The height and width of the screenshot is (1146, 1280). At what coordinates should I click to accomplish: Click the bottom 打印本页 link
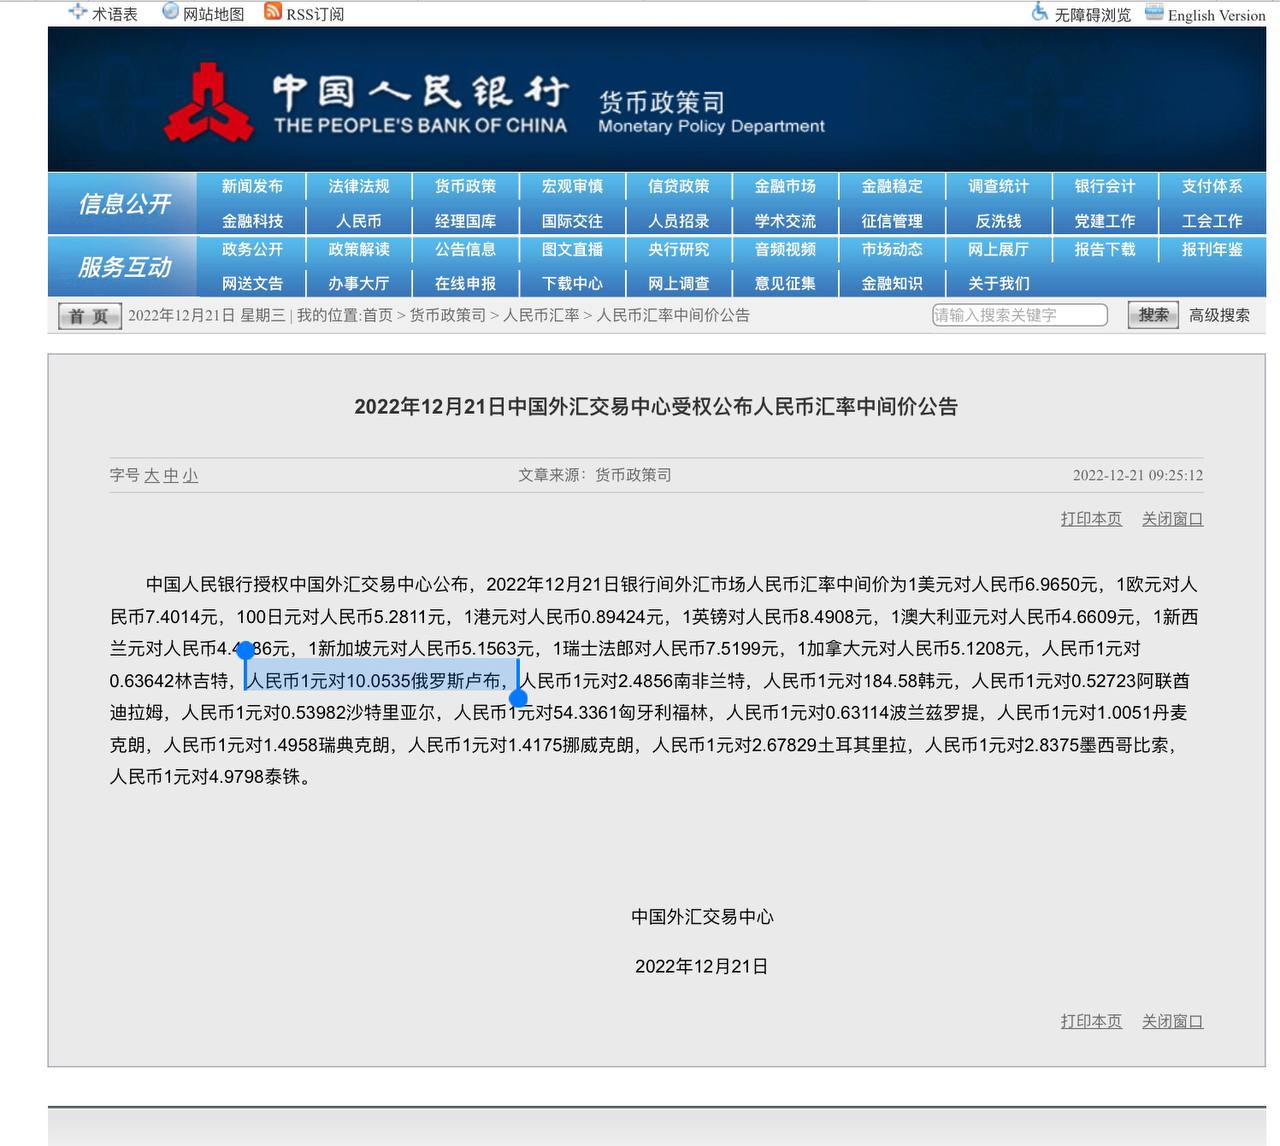point(1091,1021)
